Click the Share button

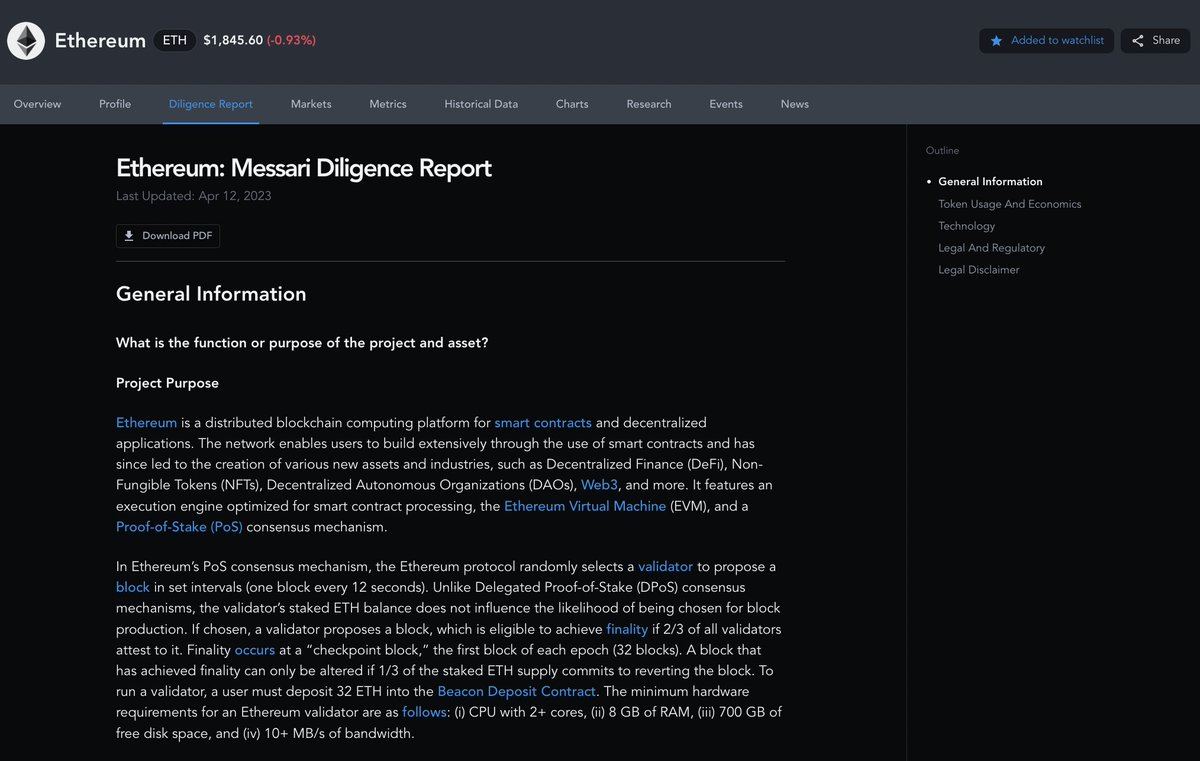point(1155,41)
